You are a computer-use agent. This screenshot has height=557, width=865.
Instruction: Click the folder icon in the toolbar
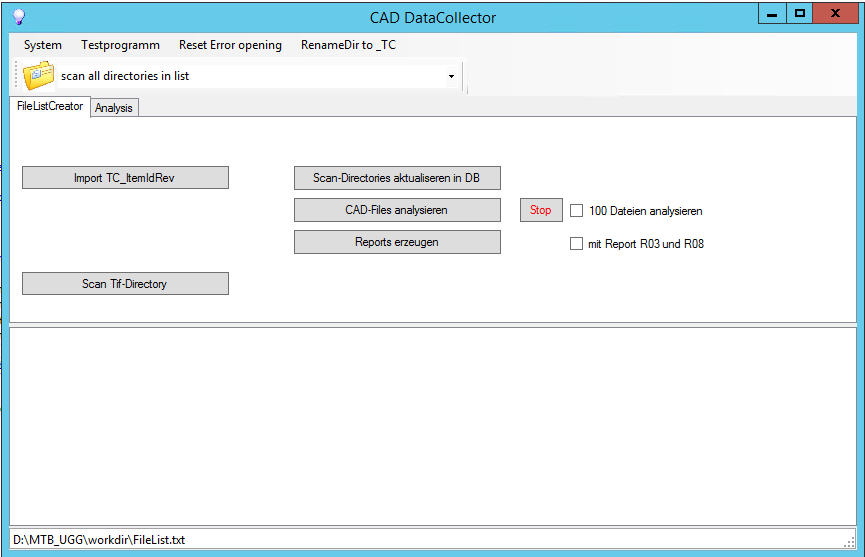point(38,76)
